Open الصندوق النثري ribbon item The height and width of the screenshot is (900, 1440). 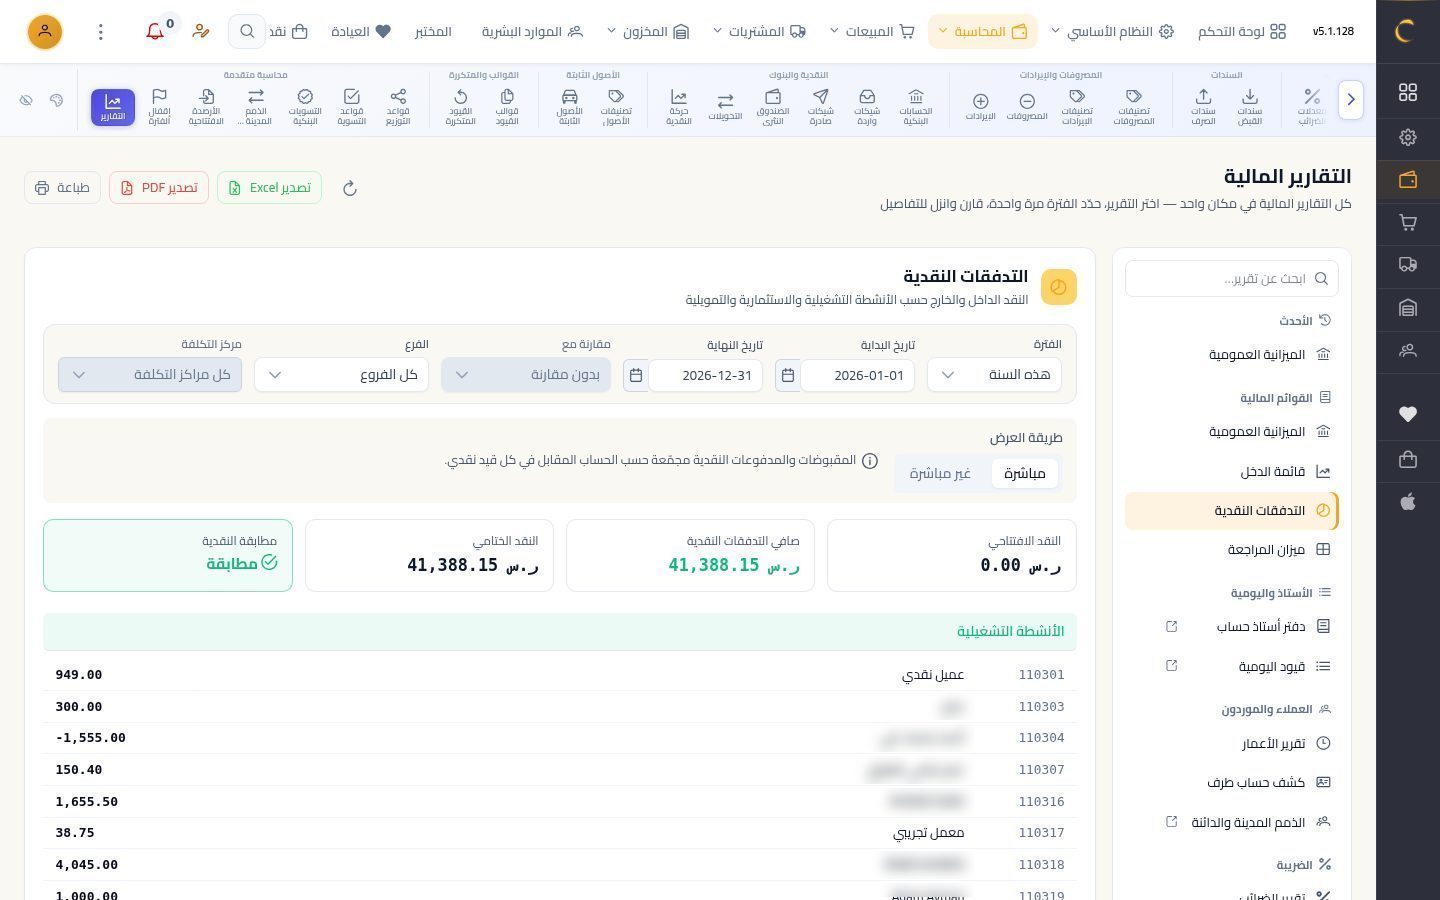tap(773, 107)
